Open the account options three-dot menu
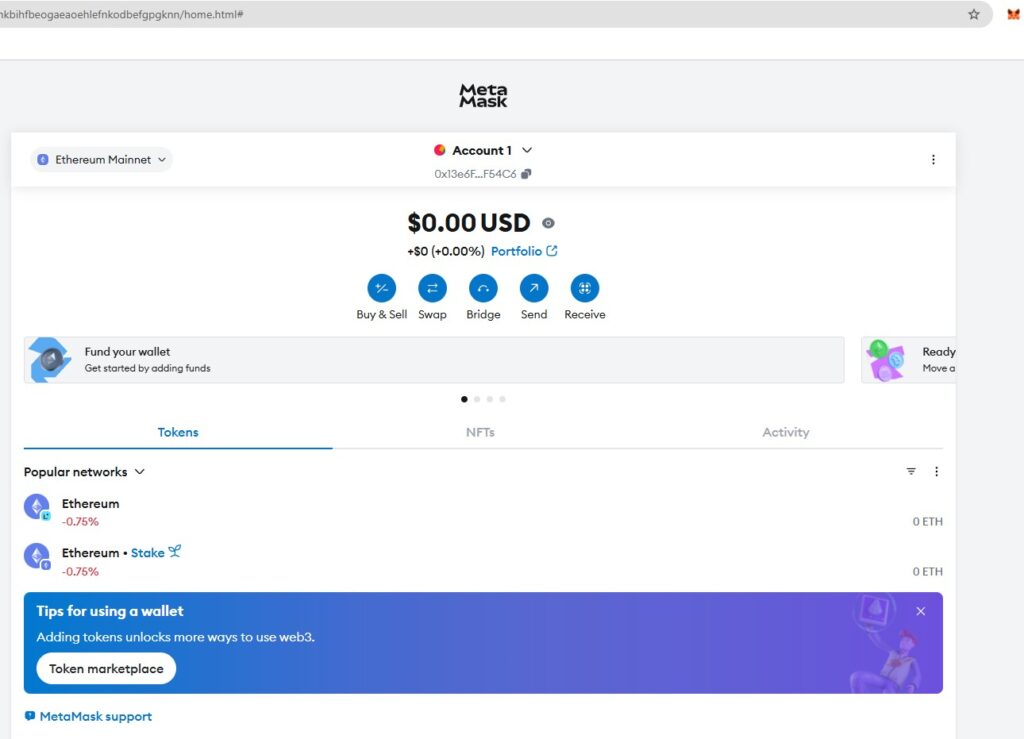1024x739 pixels. click(933, 159)
